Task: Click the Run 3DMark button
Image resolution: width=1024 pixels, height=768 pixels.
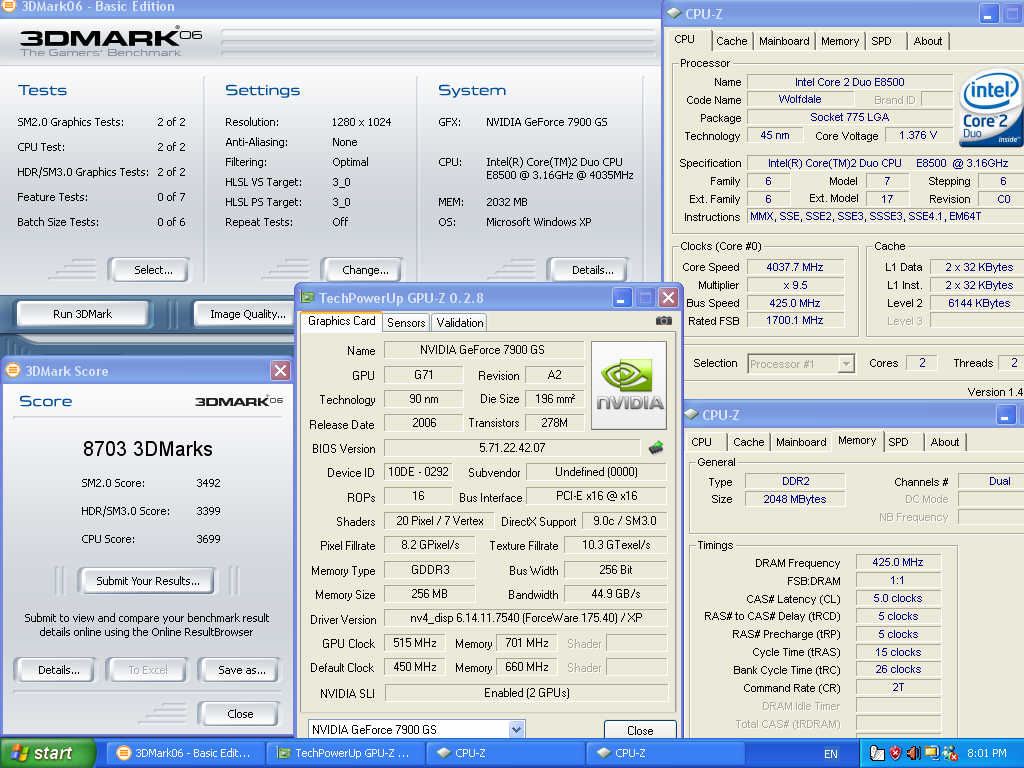Action: tap(82, 314)
